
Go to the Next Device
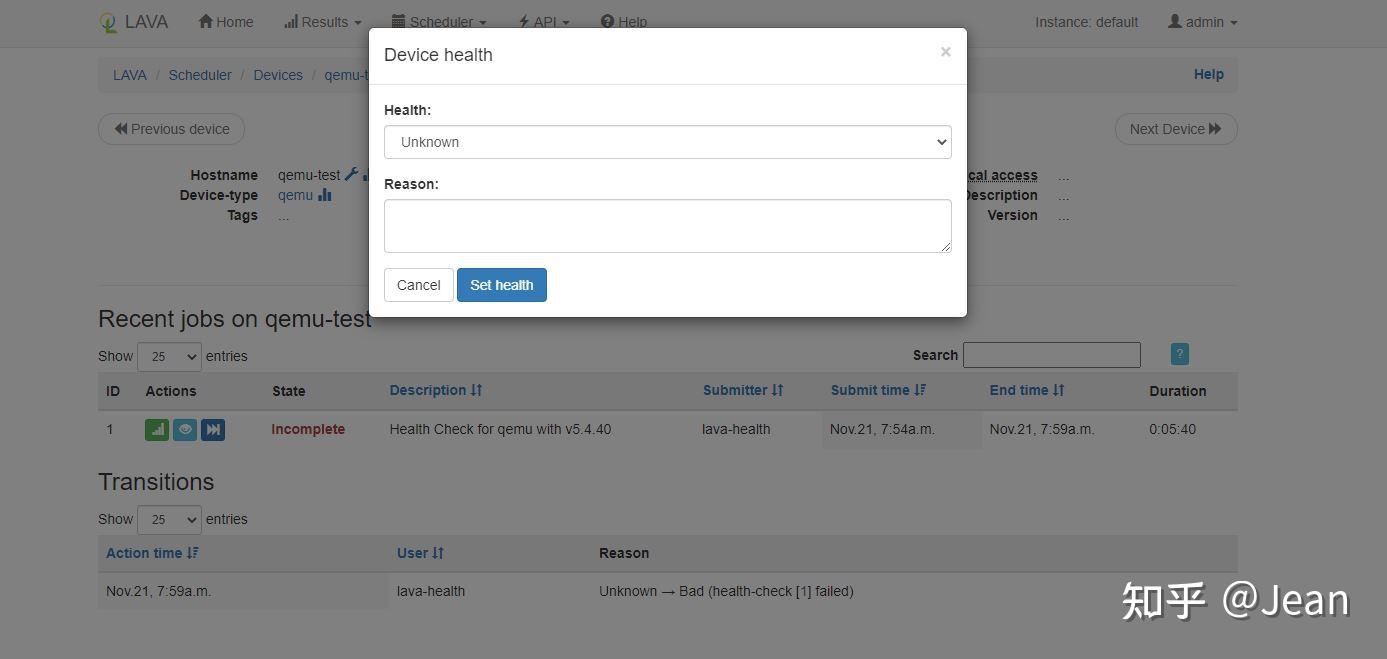(1175, 129)
